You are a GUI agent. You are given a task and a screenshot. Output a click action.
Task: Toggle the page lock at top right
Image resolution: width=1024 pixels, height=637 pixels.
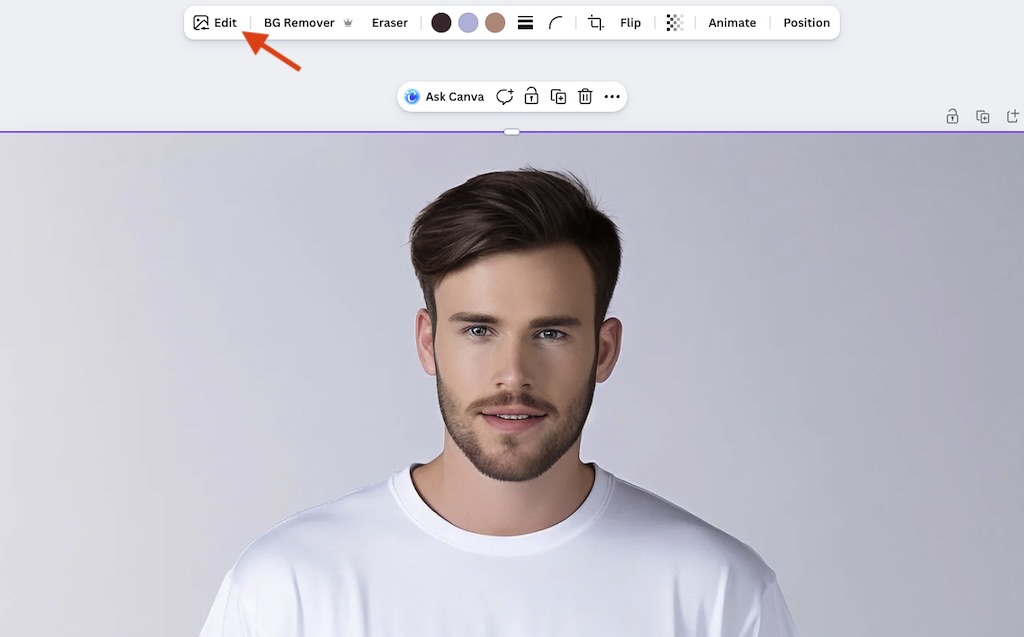click(951, 116)
